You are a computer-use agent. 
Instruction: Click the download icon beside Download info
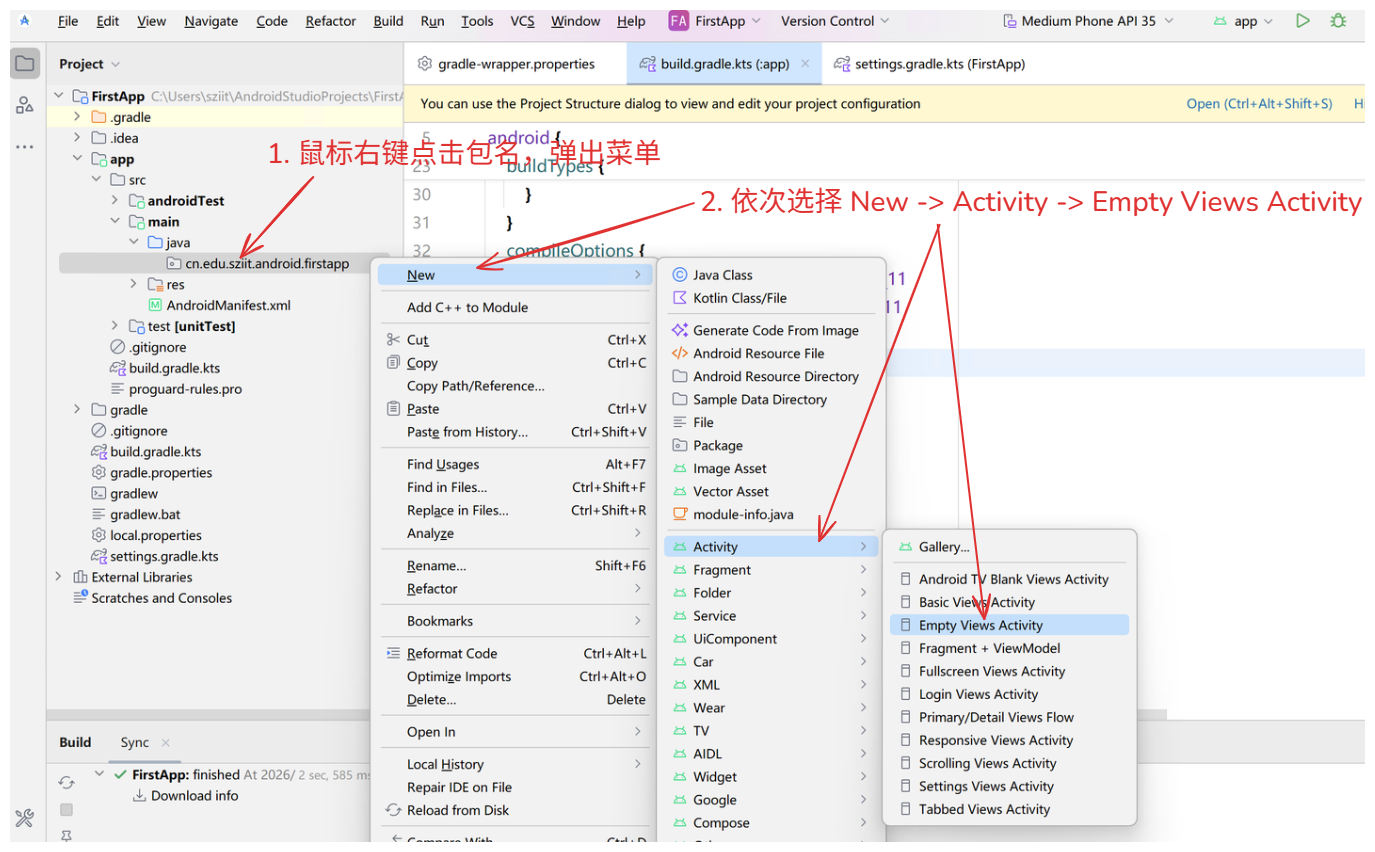tap(140, 796)
